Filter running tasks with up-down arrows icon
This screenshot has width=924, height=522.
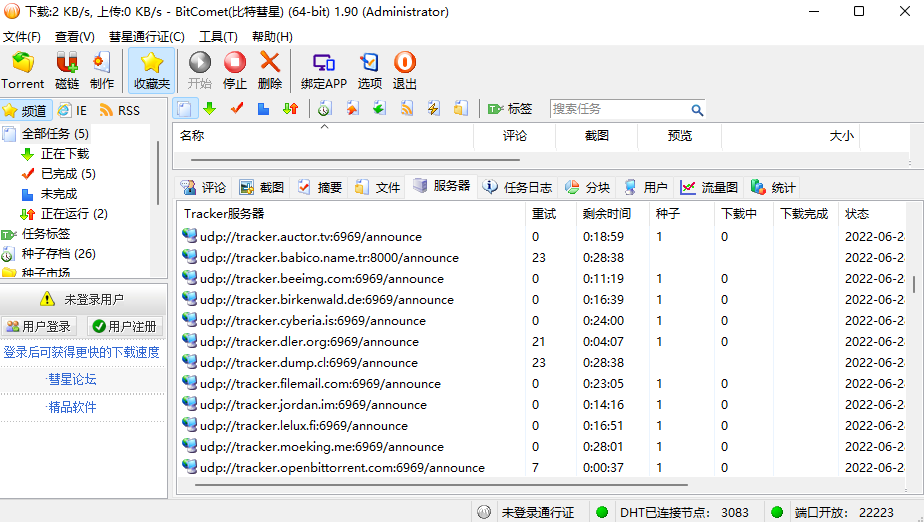[x=291, y=108]
